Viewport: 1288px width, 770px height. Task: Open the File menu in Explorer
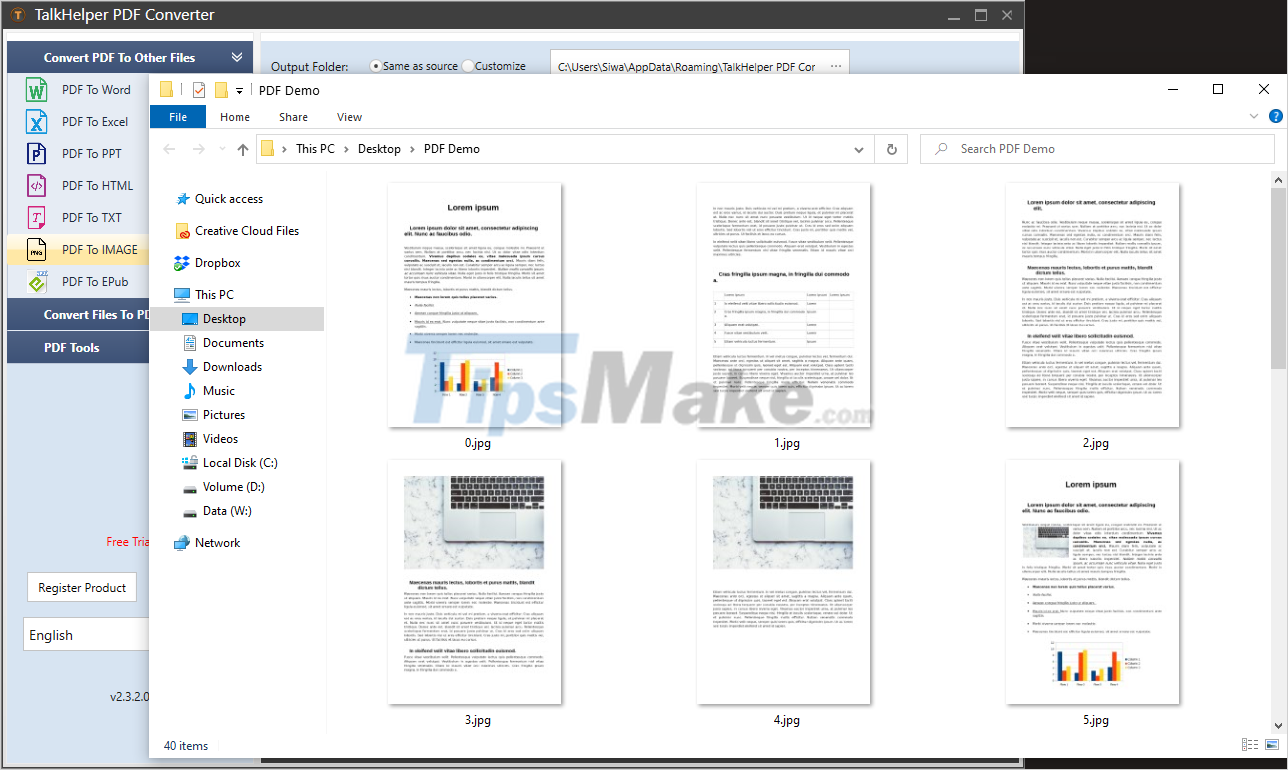point(177,117)
